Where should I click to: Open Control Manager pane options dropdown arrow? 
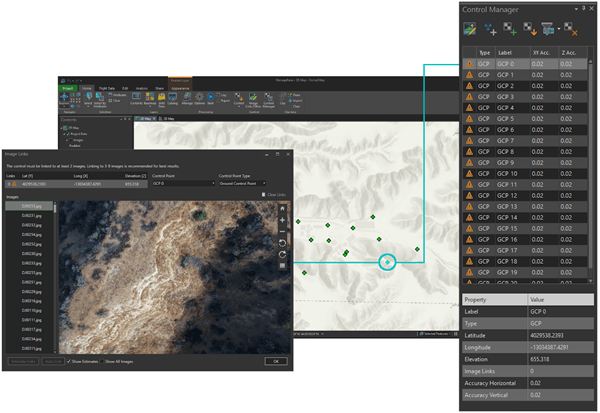coord(576,9)
